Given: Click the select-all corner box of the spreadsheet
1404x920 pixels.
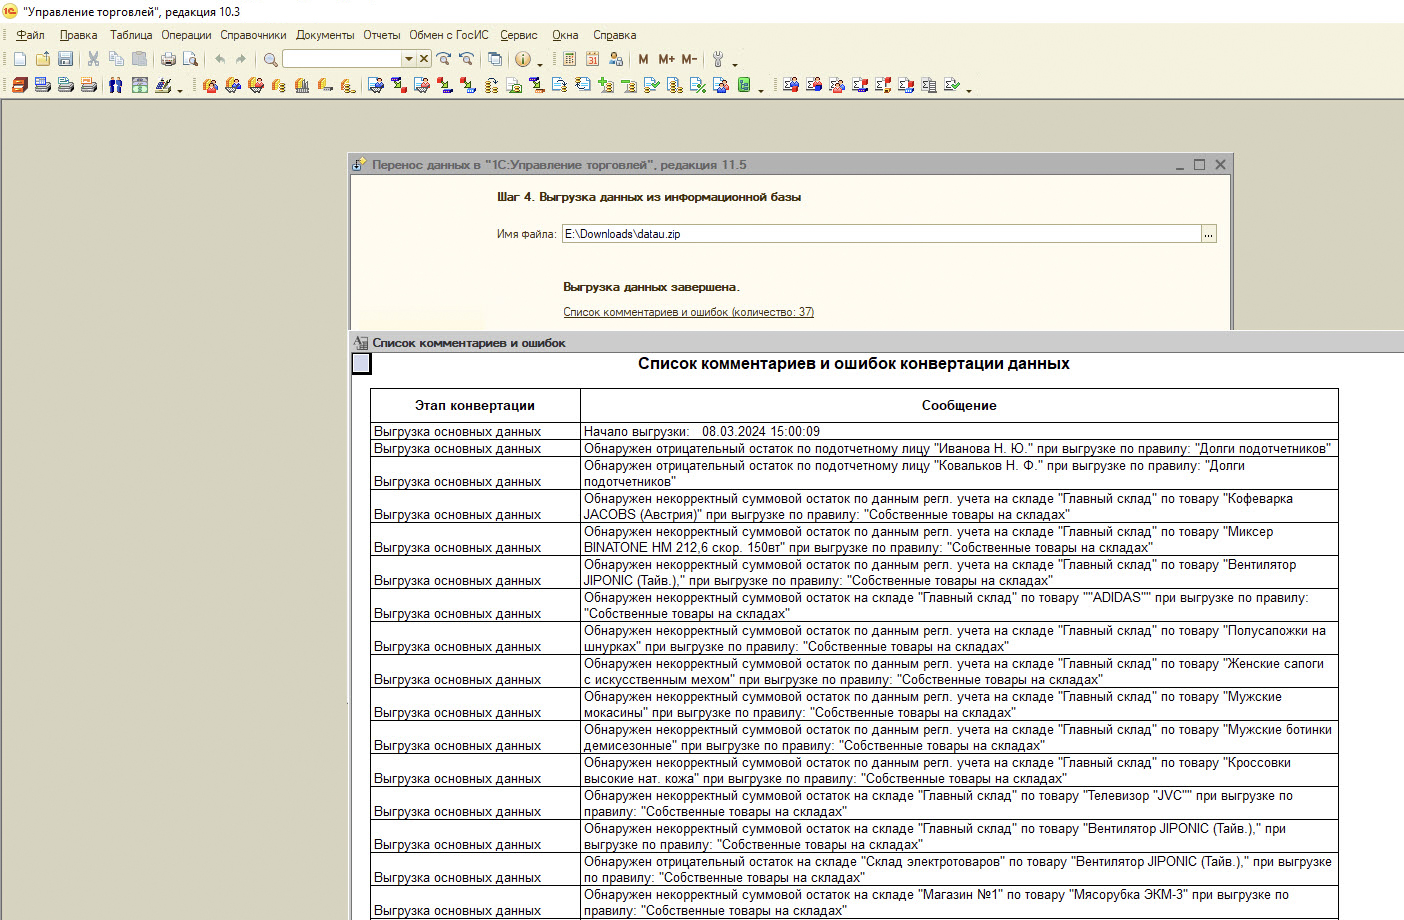Looking at the screenshot, I should click(x=362, y=364).
